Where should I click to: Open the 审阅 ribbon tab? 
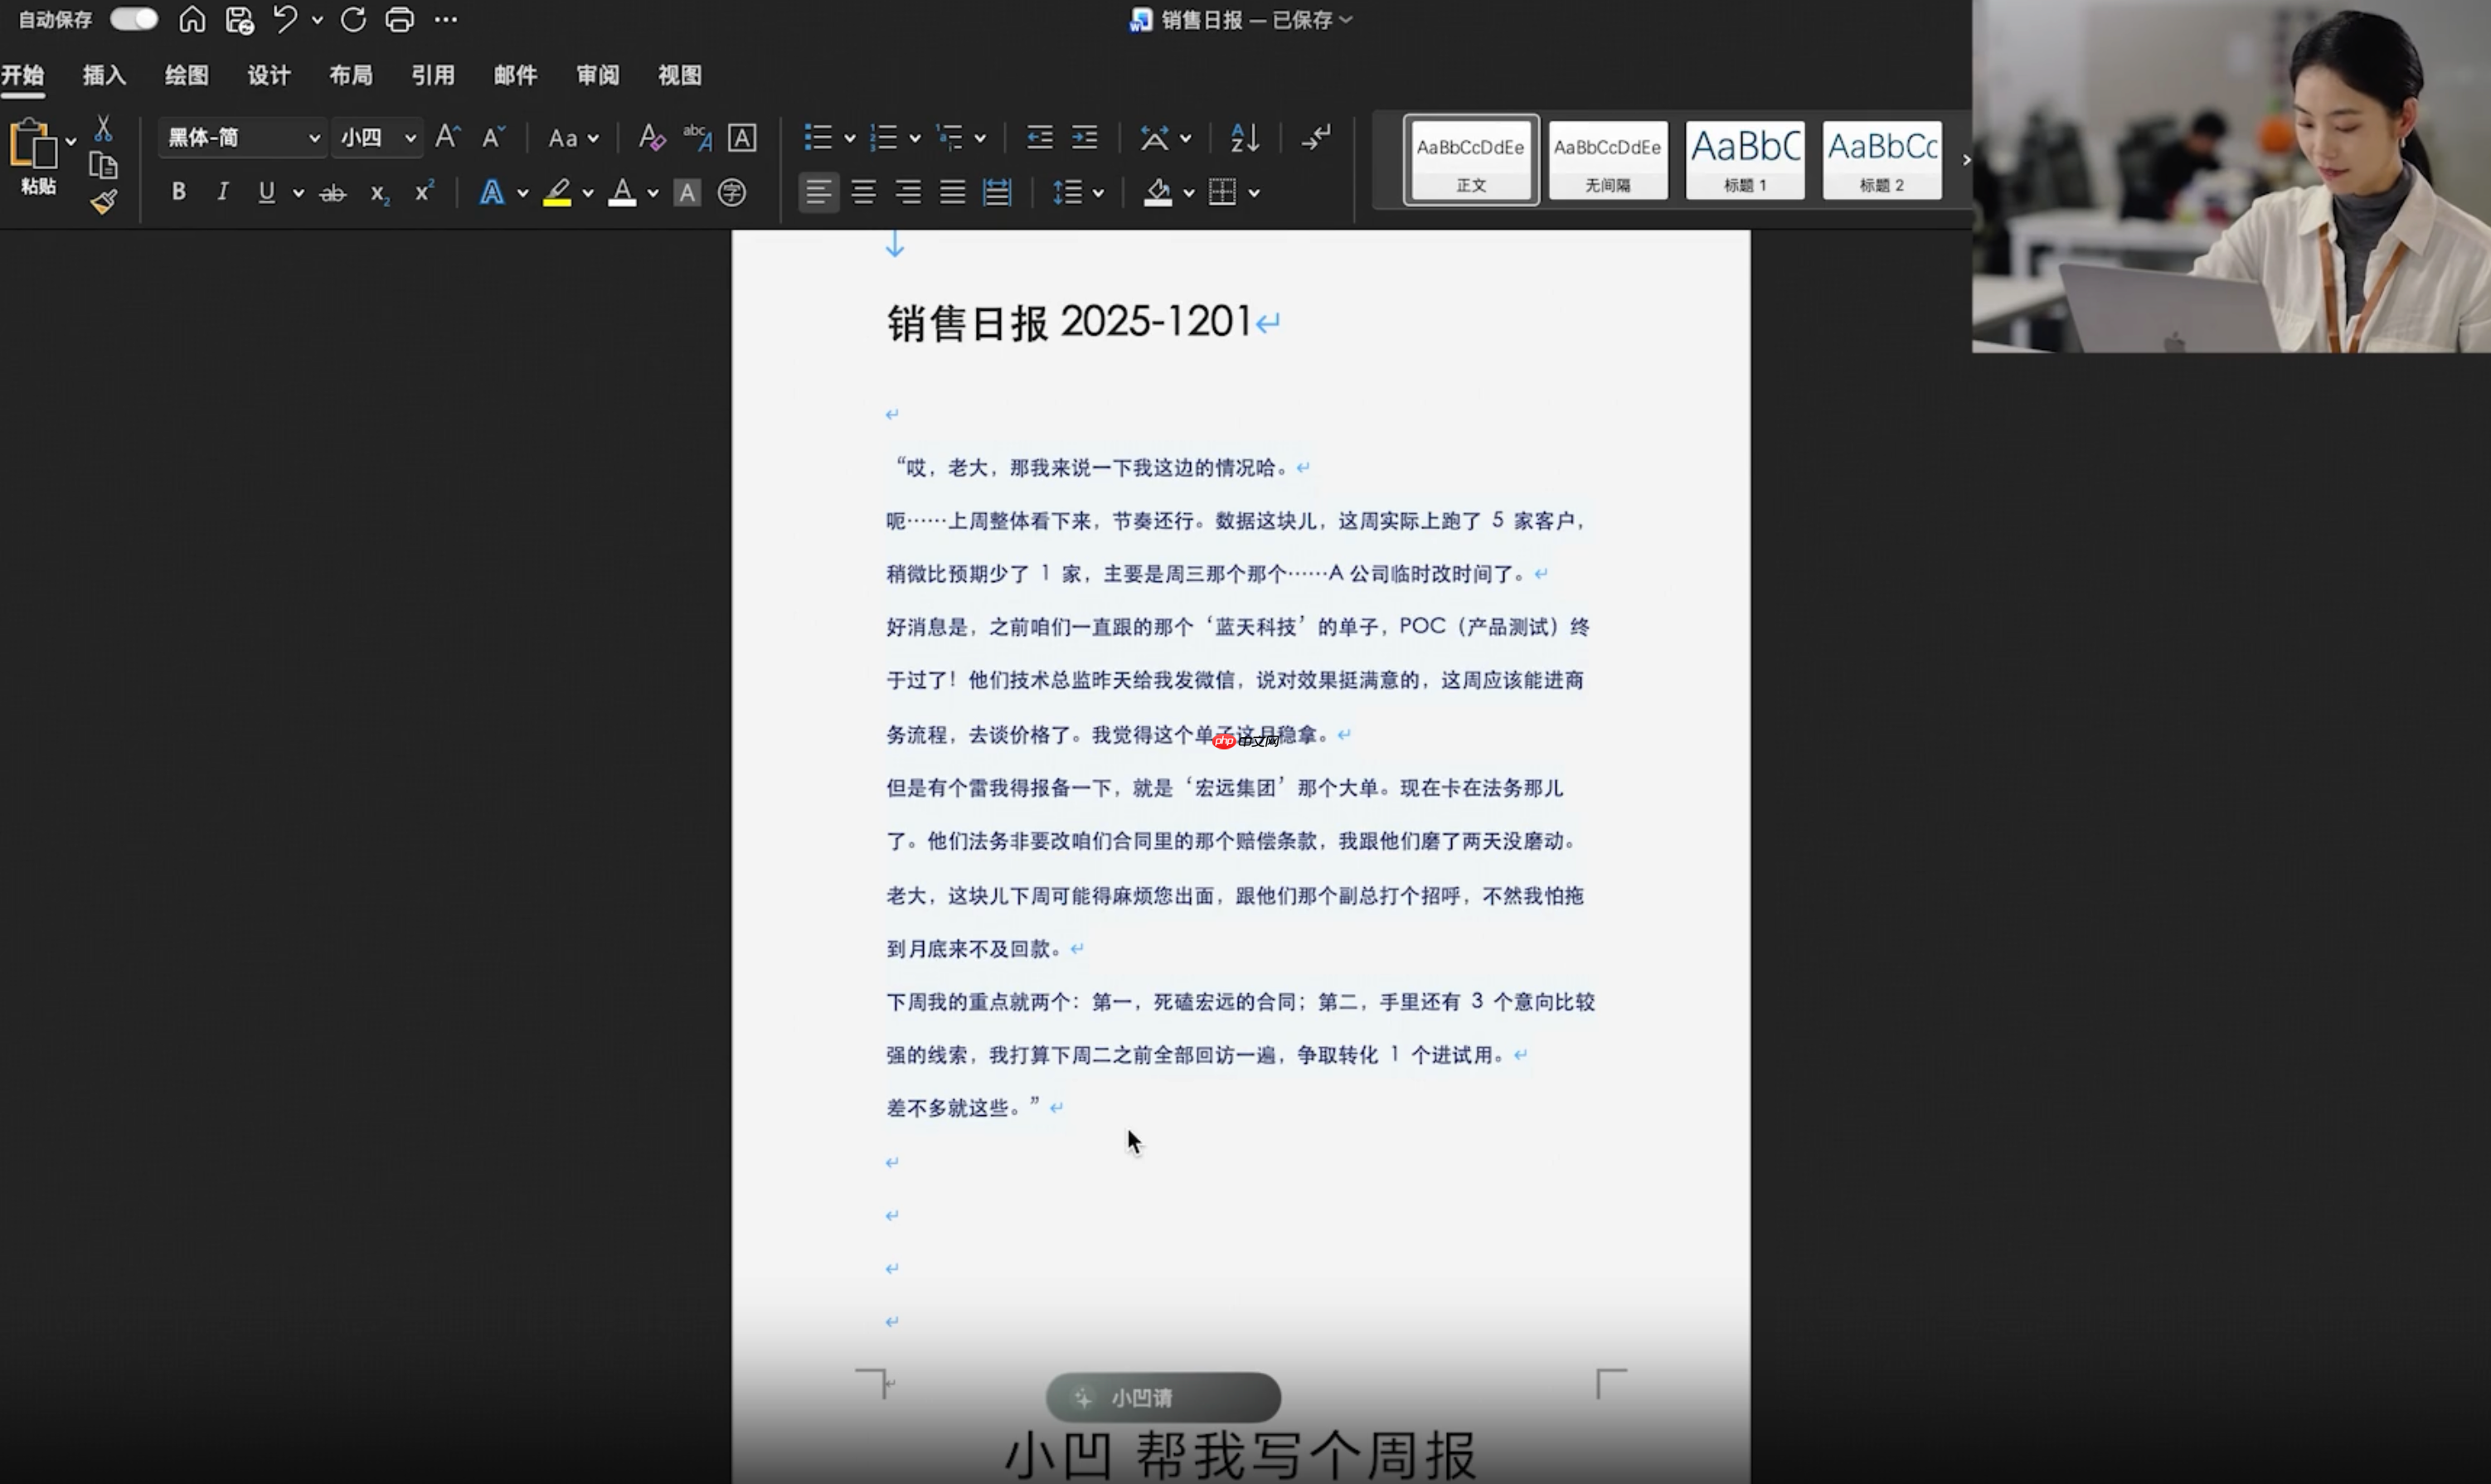coord(597,74)
